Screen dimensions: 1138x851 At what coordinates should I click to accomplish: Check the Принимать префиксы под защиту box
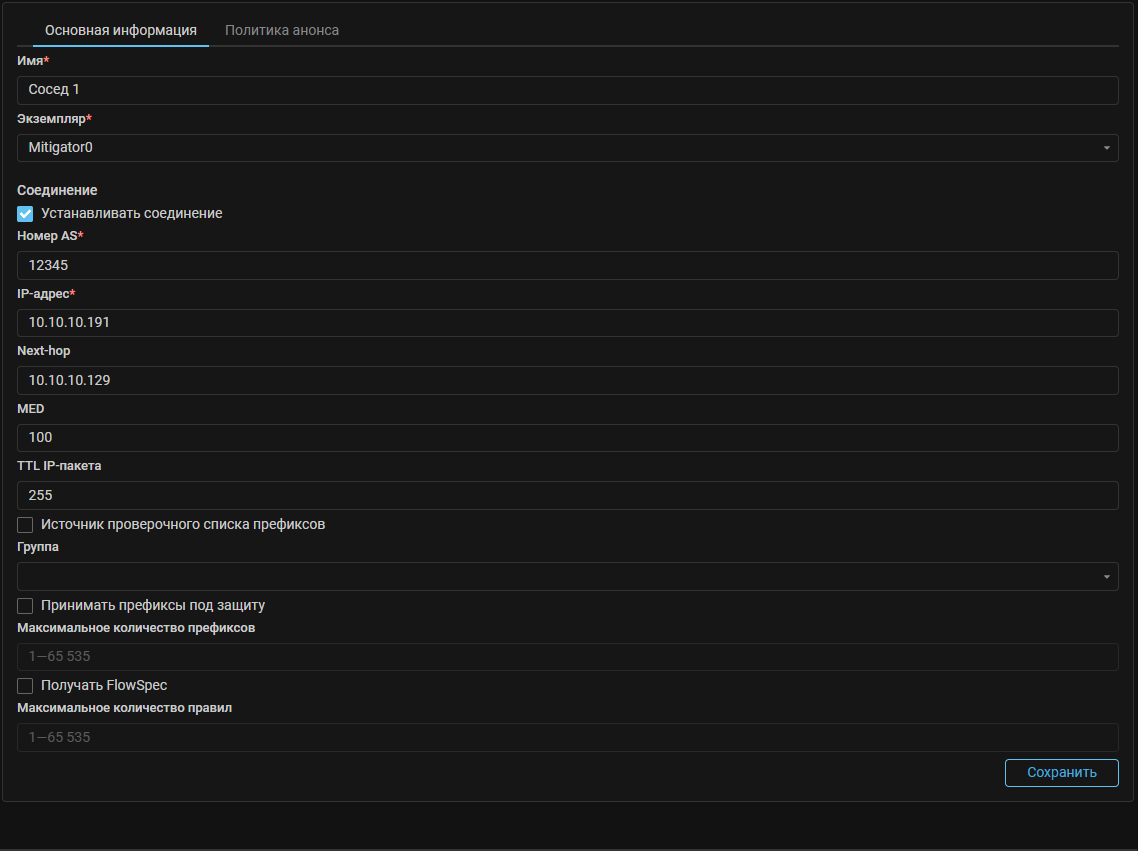[26, 605]
